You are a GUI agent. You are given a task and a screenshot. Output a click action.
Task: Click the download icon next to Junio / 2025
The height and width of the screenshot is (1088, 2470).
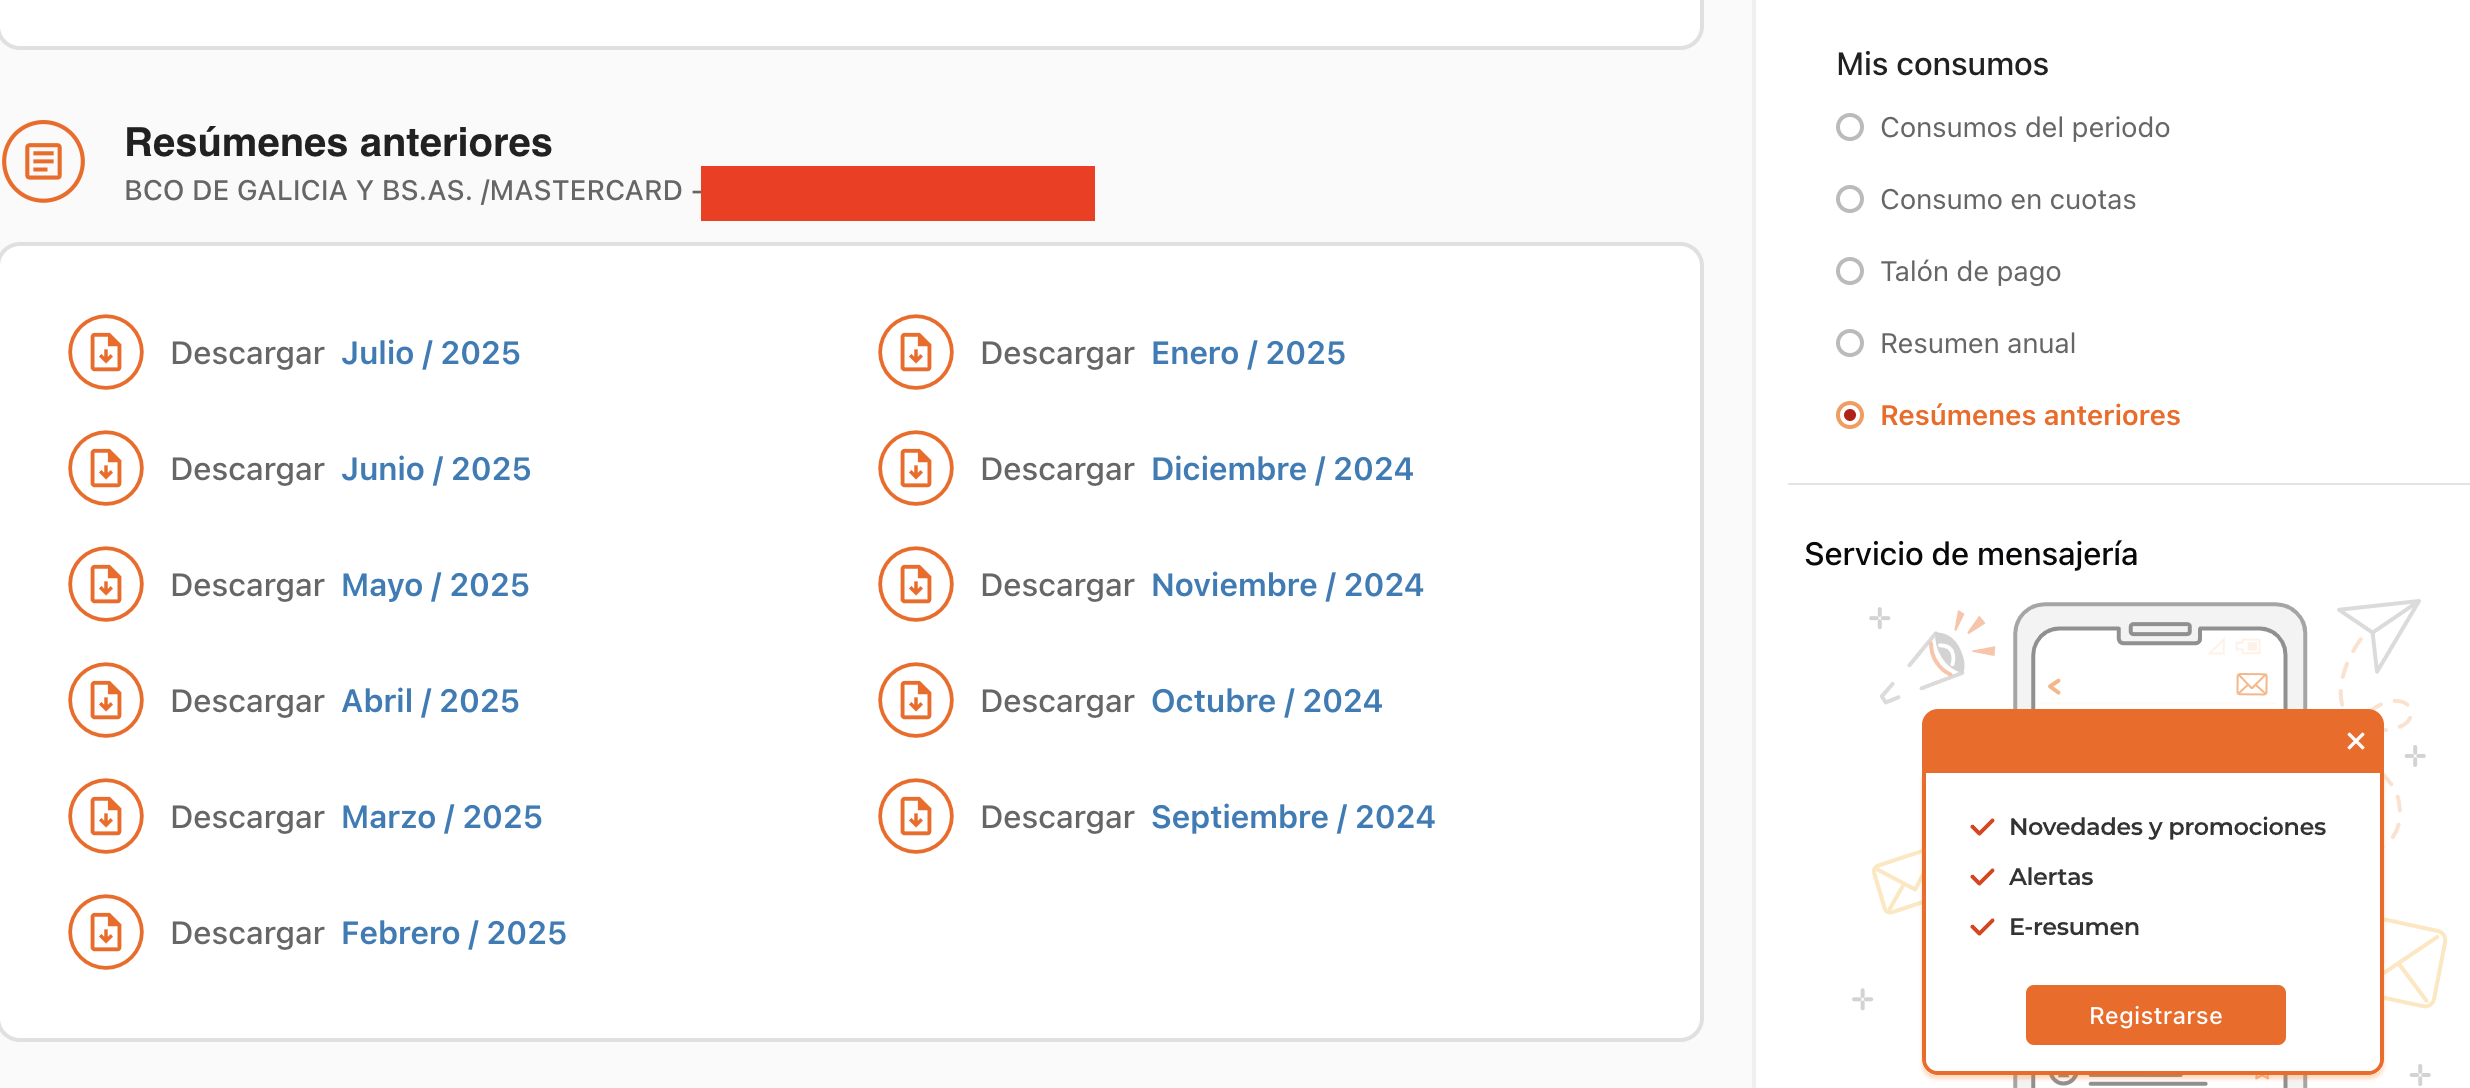tap(106, 468)
